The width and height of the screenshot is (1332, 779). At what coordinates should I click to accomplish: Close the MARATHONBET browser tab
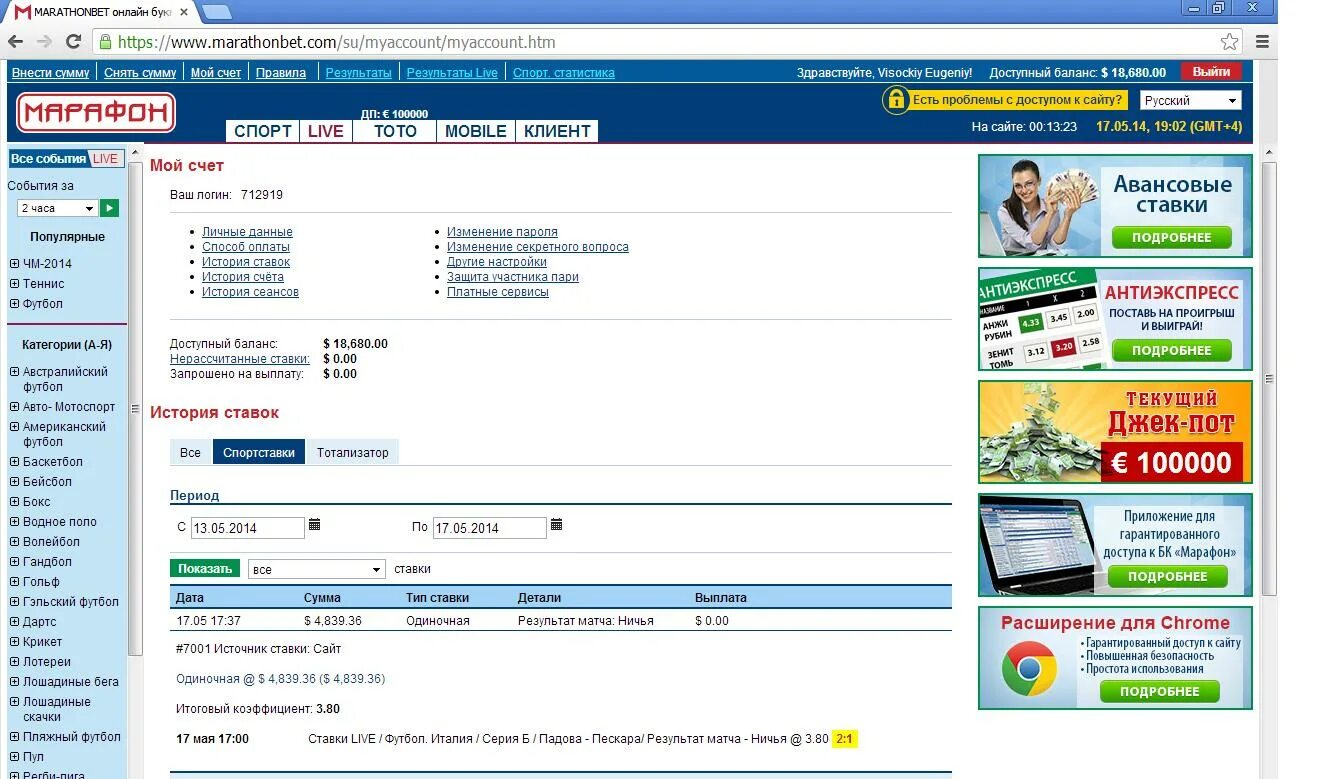click(x=184, y=12)
